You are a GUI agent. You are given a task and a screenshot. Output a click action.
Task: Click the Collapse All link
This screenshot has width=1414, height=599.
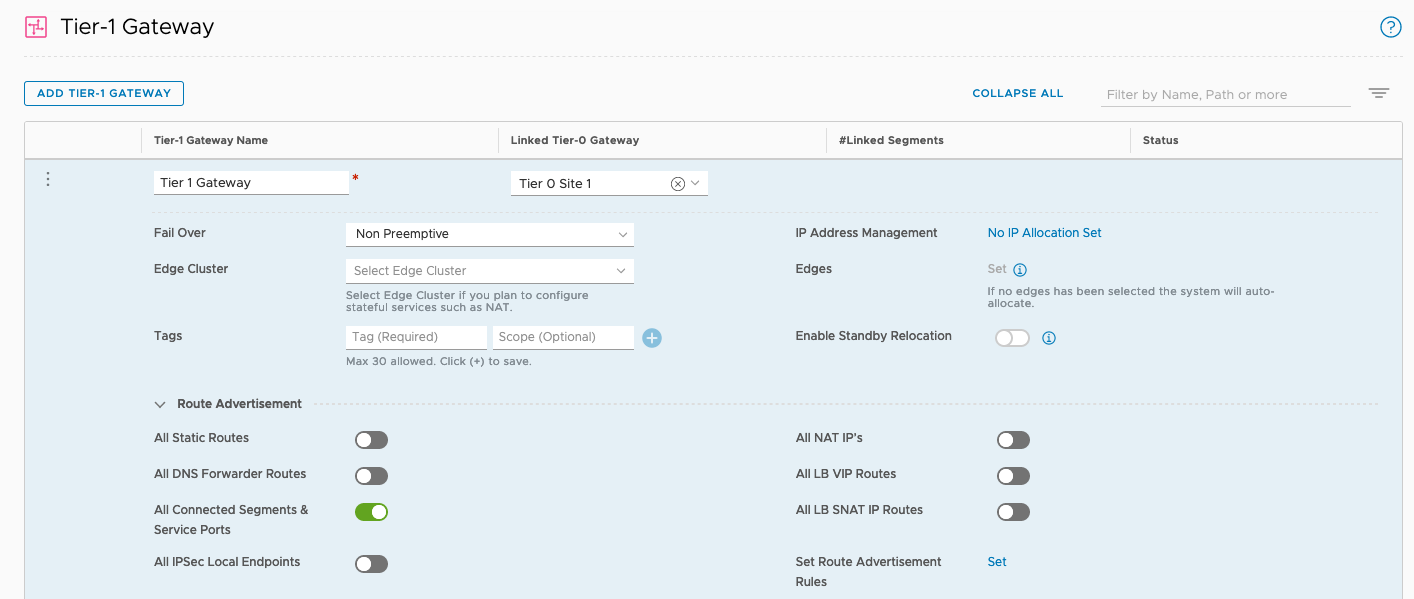[1017, 93]
